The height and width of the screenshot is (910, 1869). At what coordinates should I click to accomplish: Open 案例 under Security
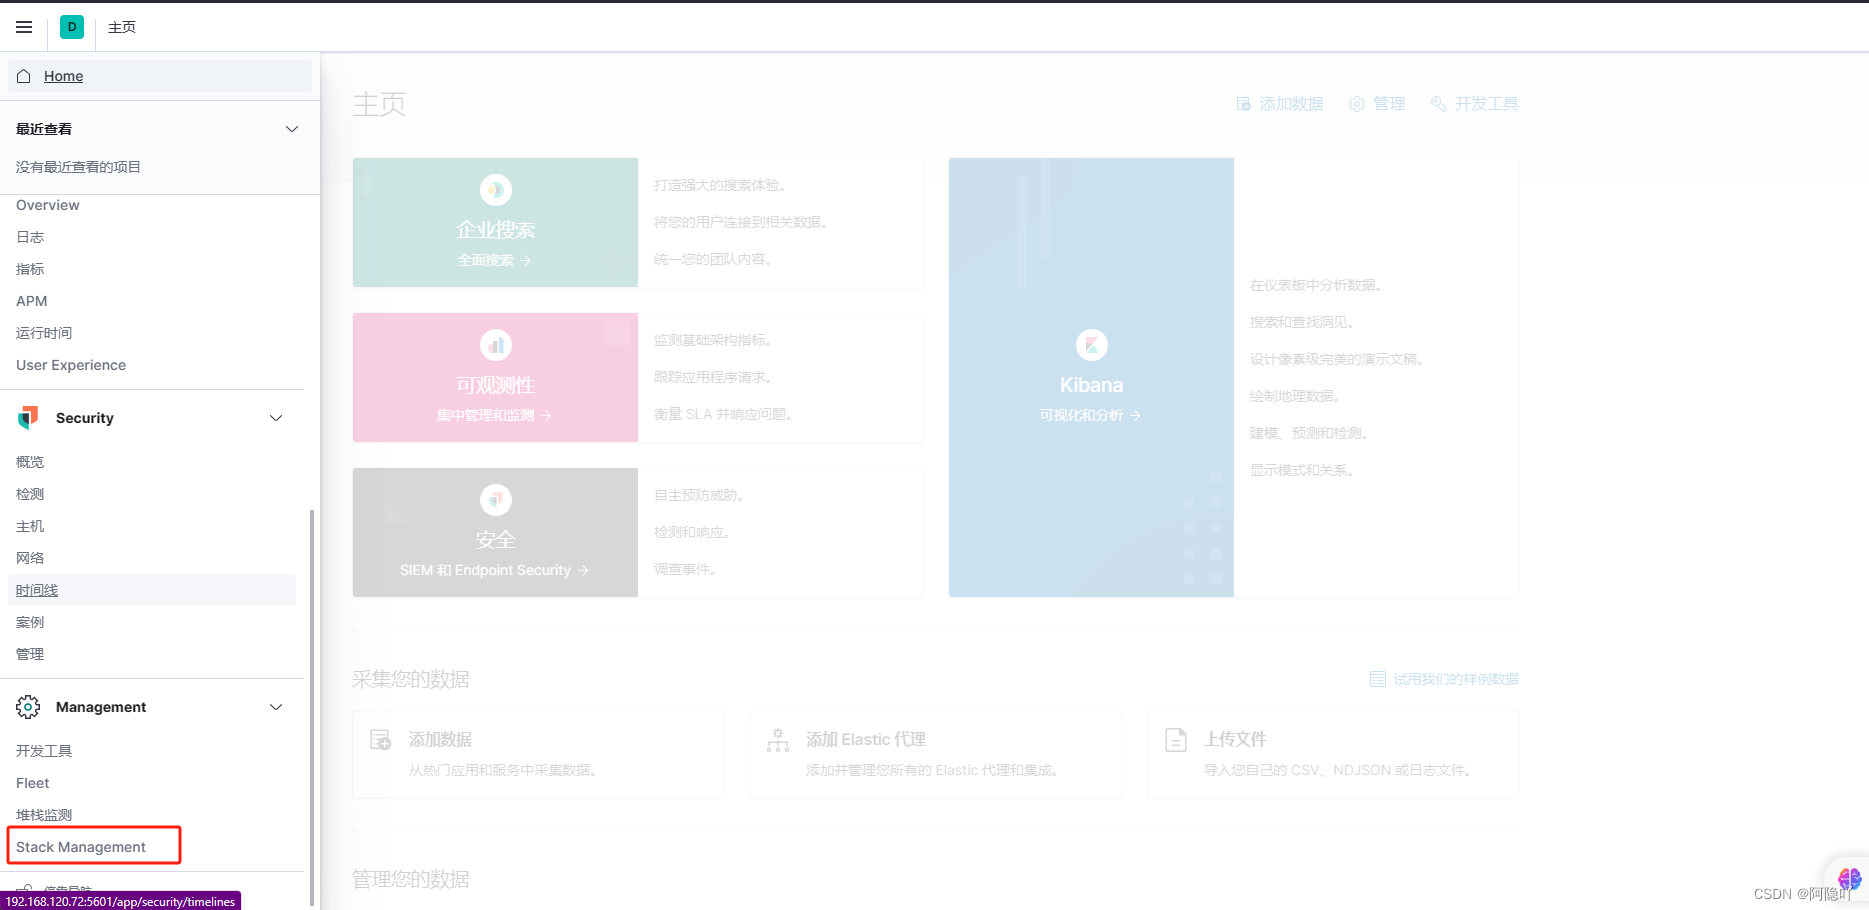pos(30,622)
